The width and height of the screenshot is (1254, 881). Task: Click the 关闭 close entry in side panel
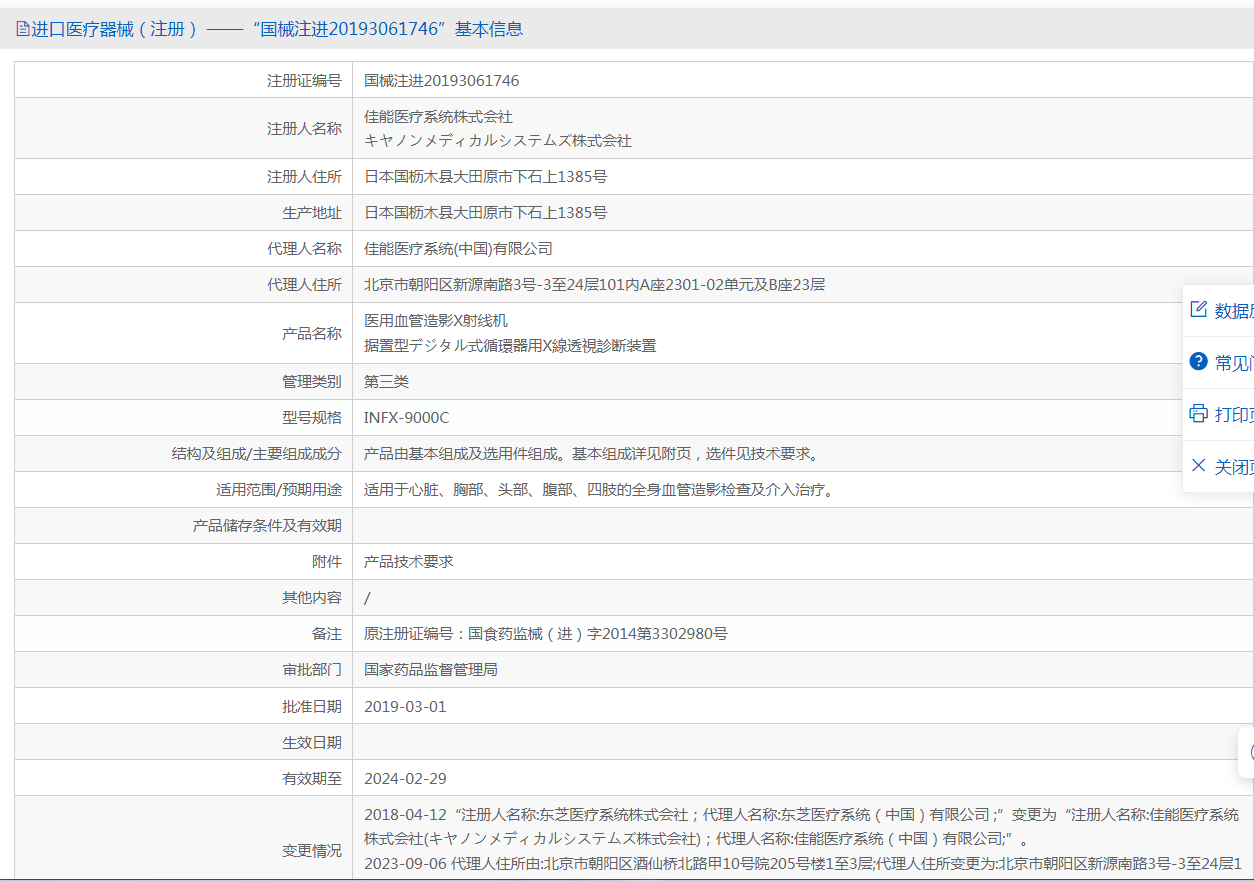tap(1219, 466)
